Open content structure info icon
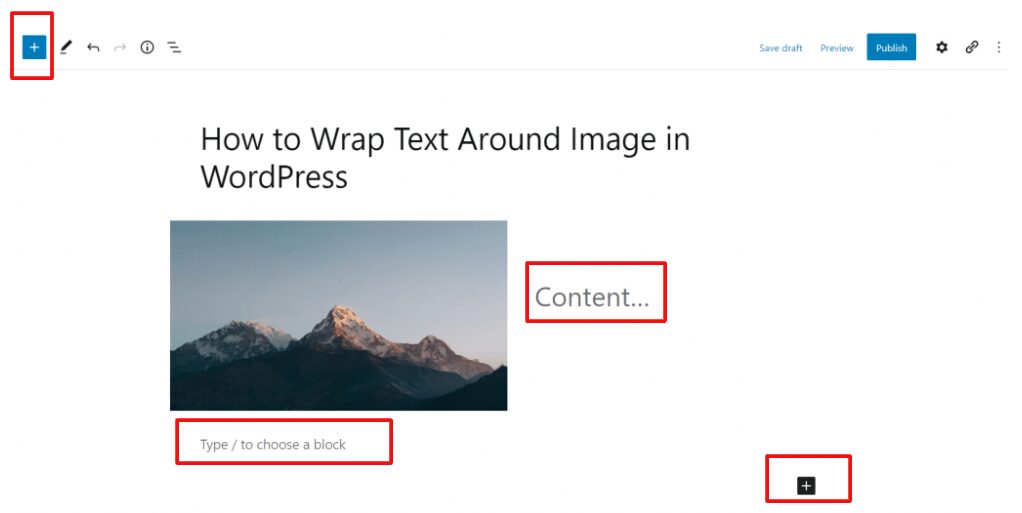This screenshot has width=1022, height=513. coord(147,47)
